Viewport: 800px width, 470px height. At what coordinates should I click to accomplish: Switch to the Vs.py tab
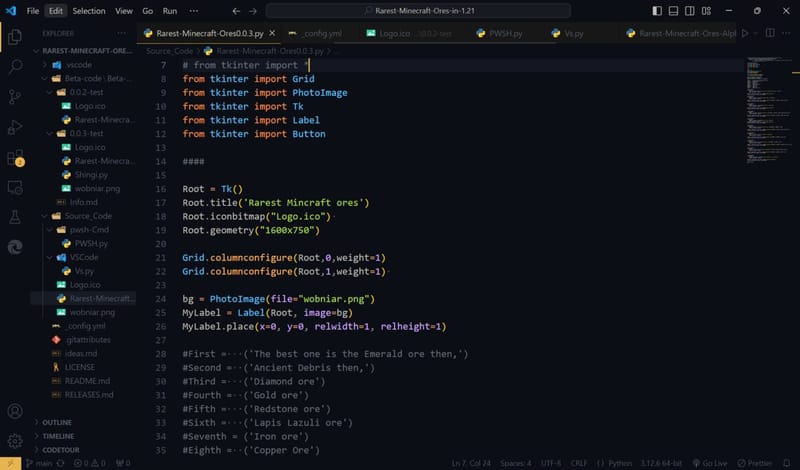(567, 33)
